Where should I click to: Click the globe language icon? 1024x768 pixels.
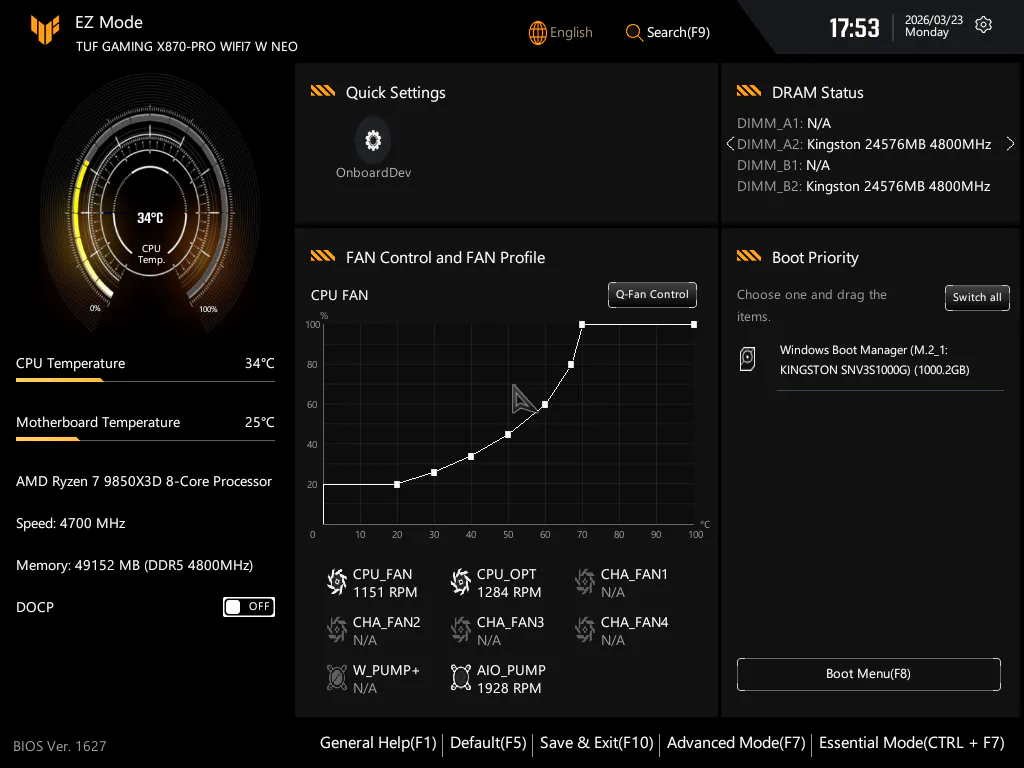(537, 33)
